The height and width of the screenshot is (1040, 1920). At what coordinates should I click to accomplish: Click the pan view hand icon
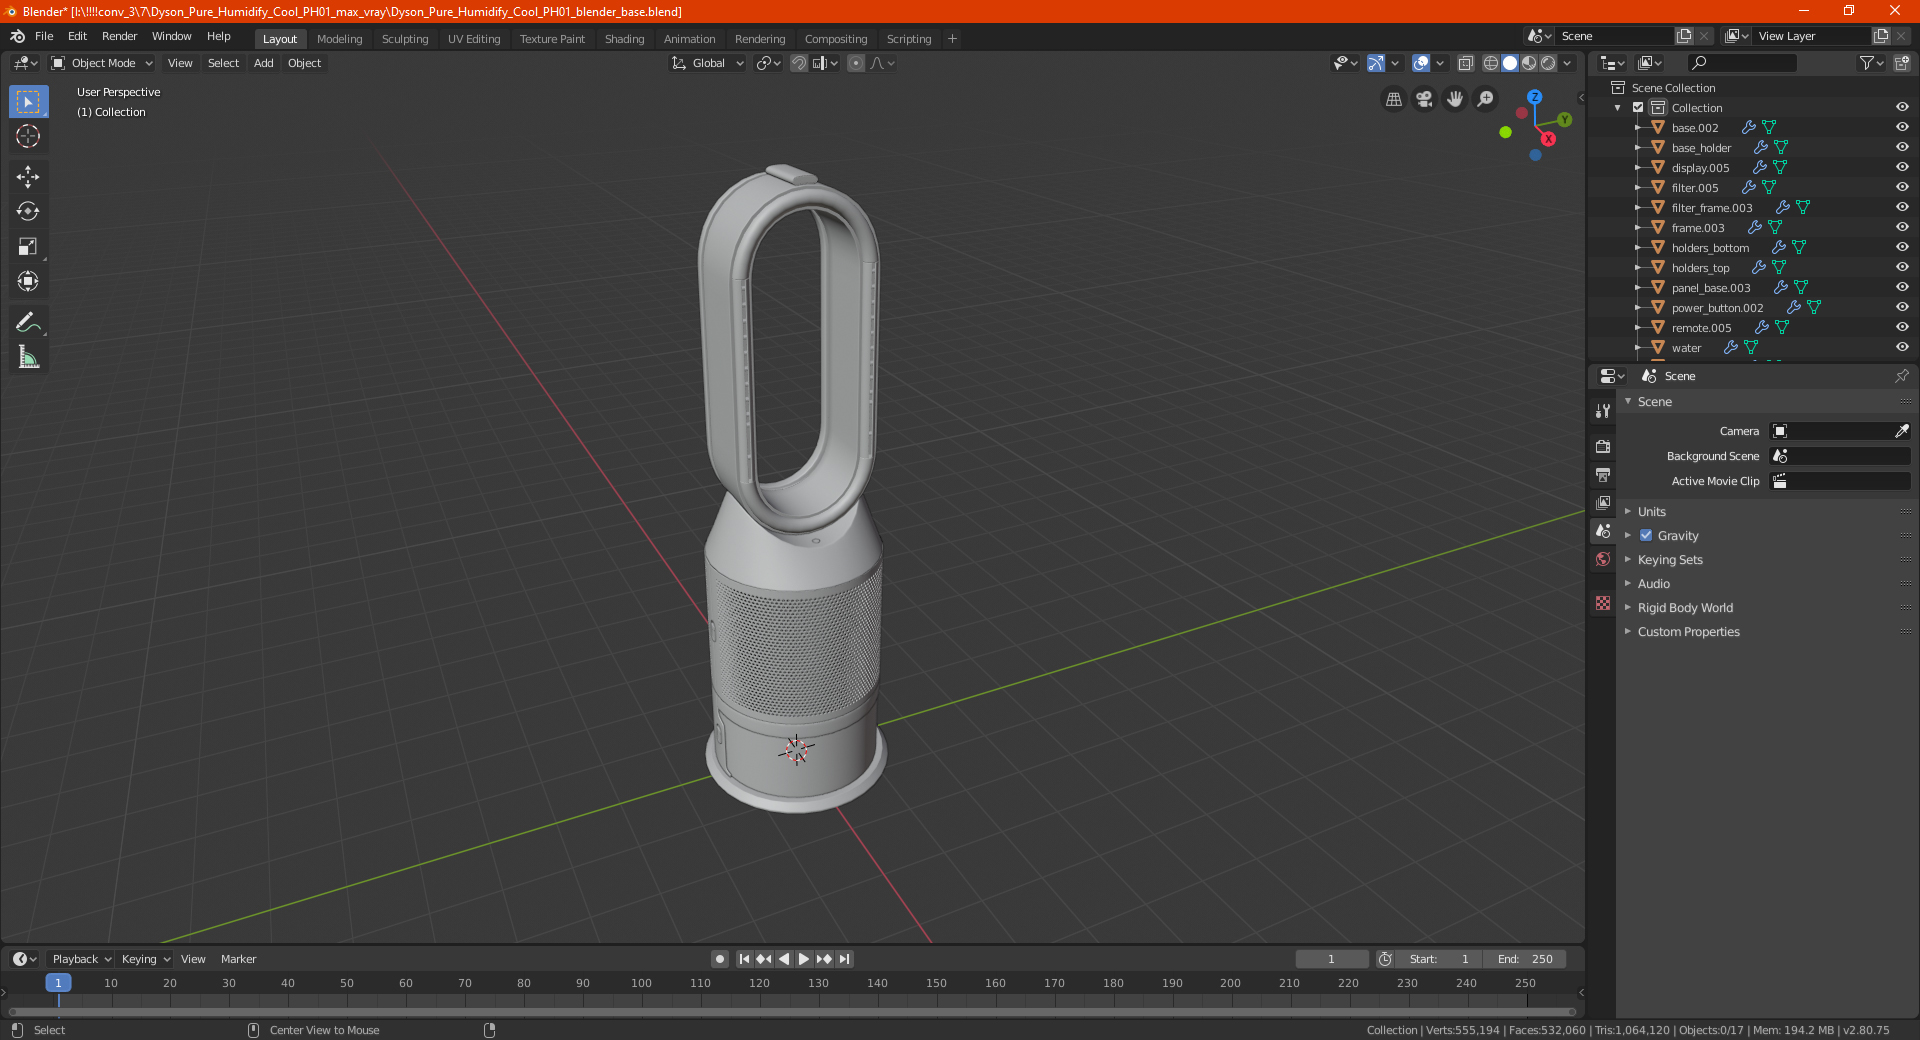click(x=1455, y=99)
